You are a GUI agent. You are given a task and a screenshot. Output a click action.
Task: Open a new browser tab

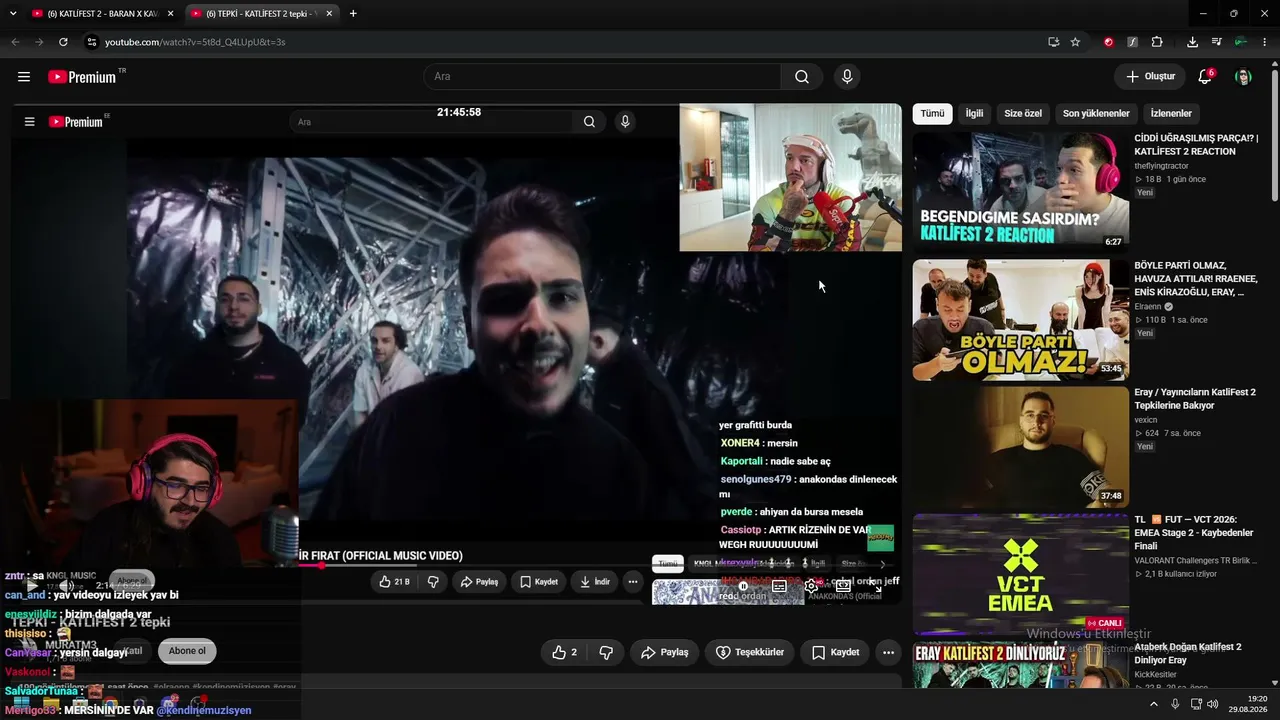(x=353, y=14)
